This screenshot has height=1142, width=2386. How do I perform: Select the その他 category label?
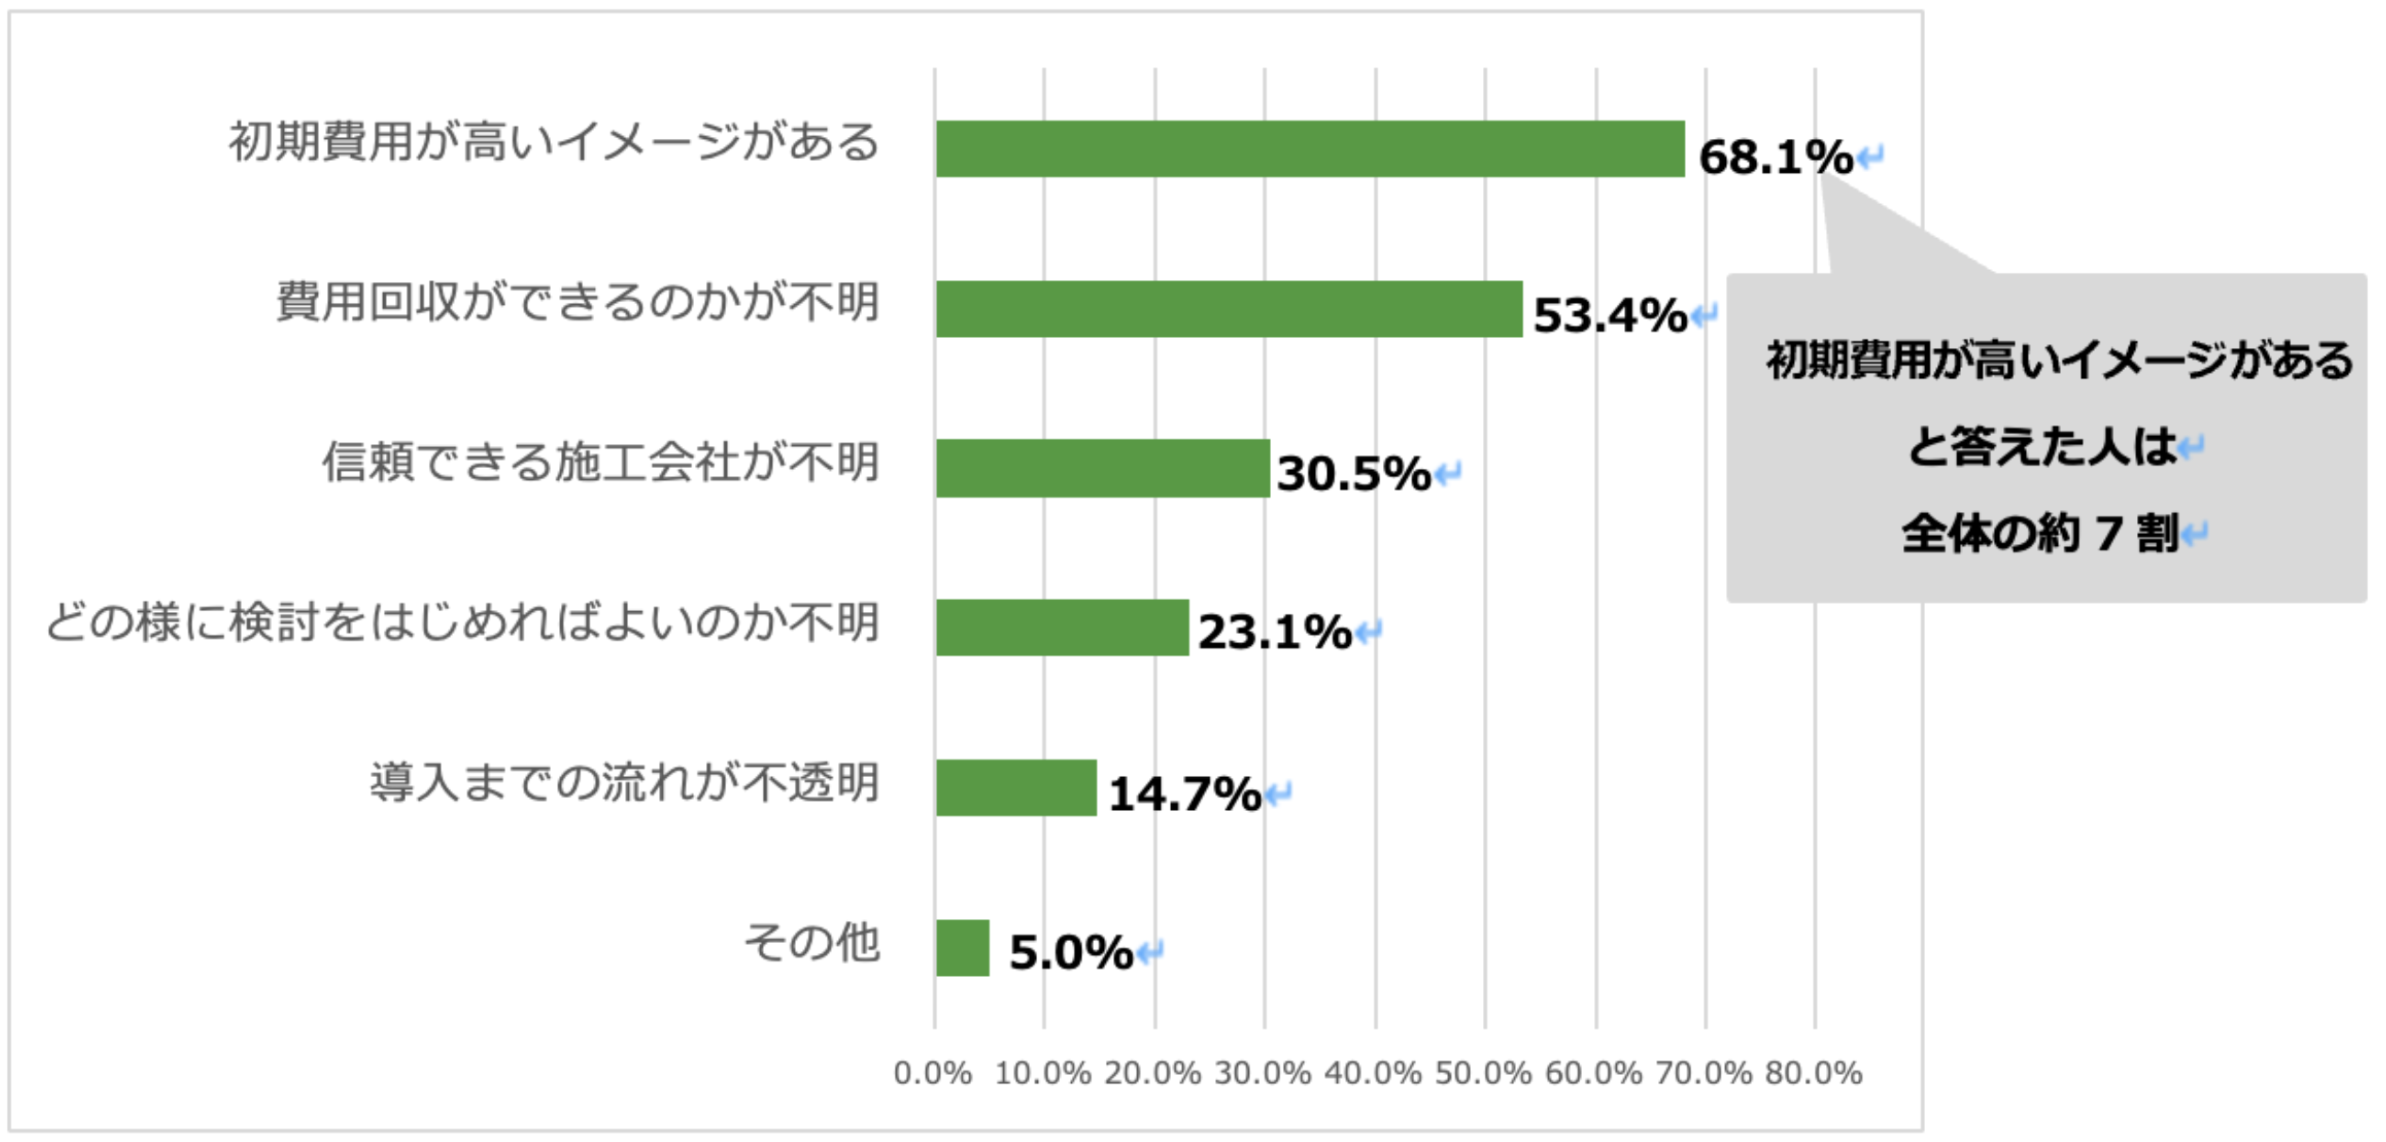811,942
